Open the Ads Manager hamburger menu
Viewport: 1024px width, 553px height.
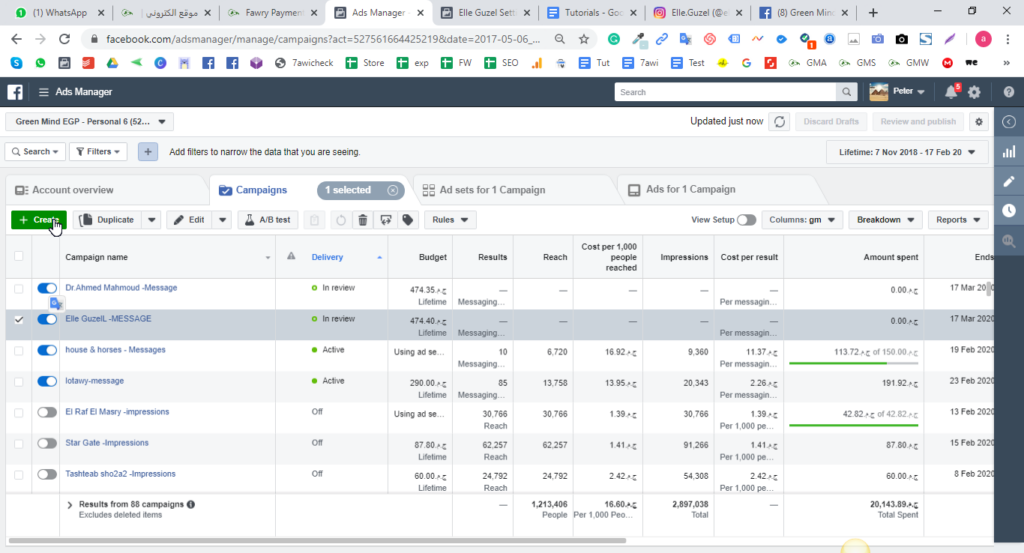(x=44, y=92)
